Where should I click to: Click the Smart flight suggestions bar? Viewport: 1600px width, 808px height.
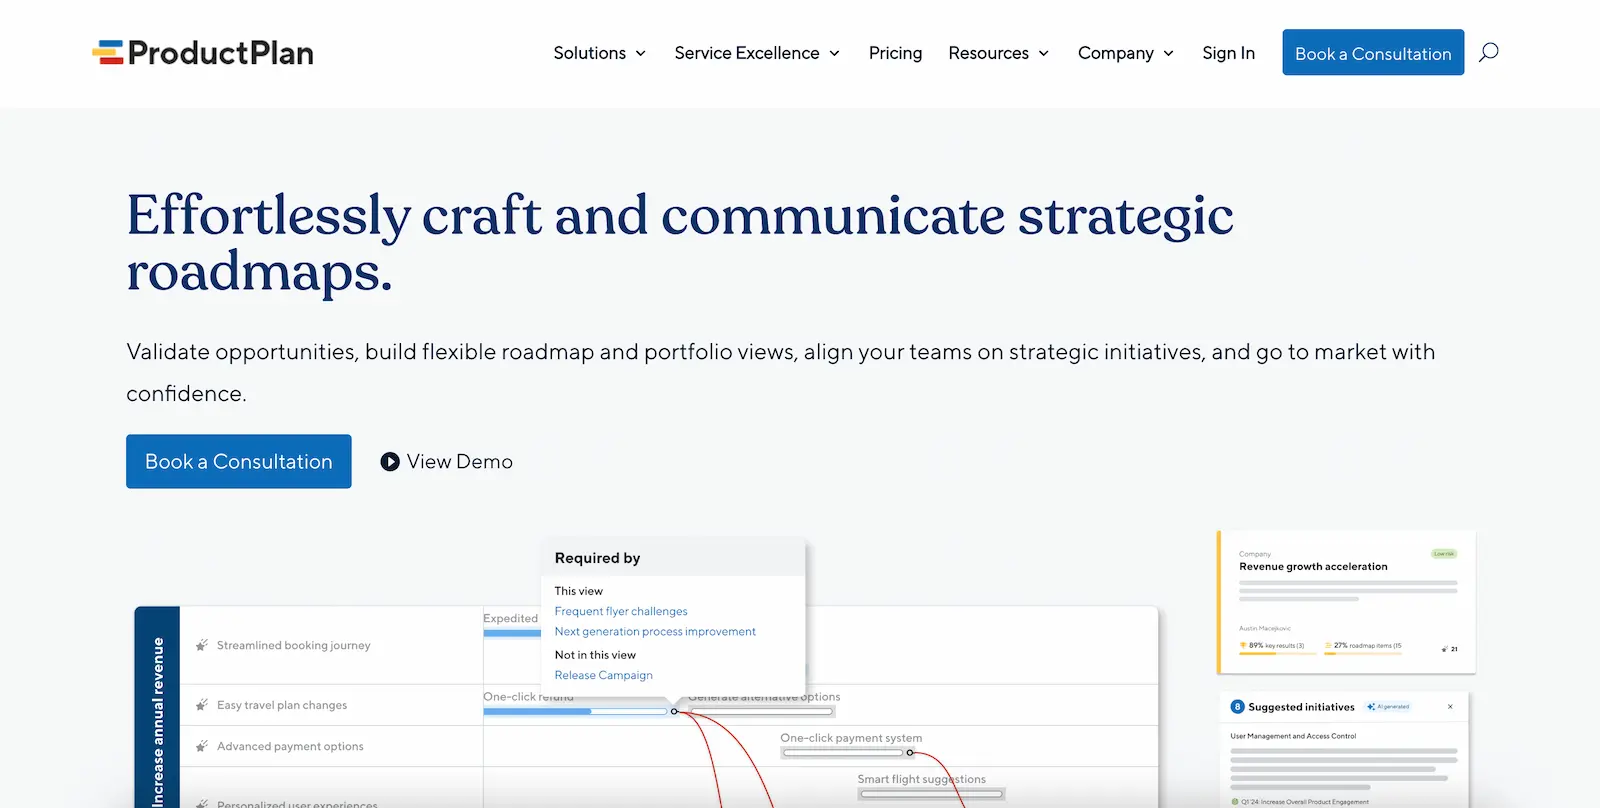[x=930, y=794]
